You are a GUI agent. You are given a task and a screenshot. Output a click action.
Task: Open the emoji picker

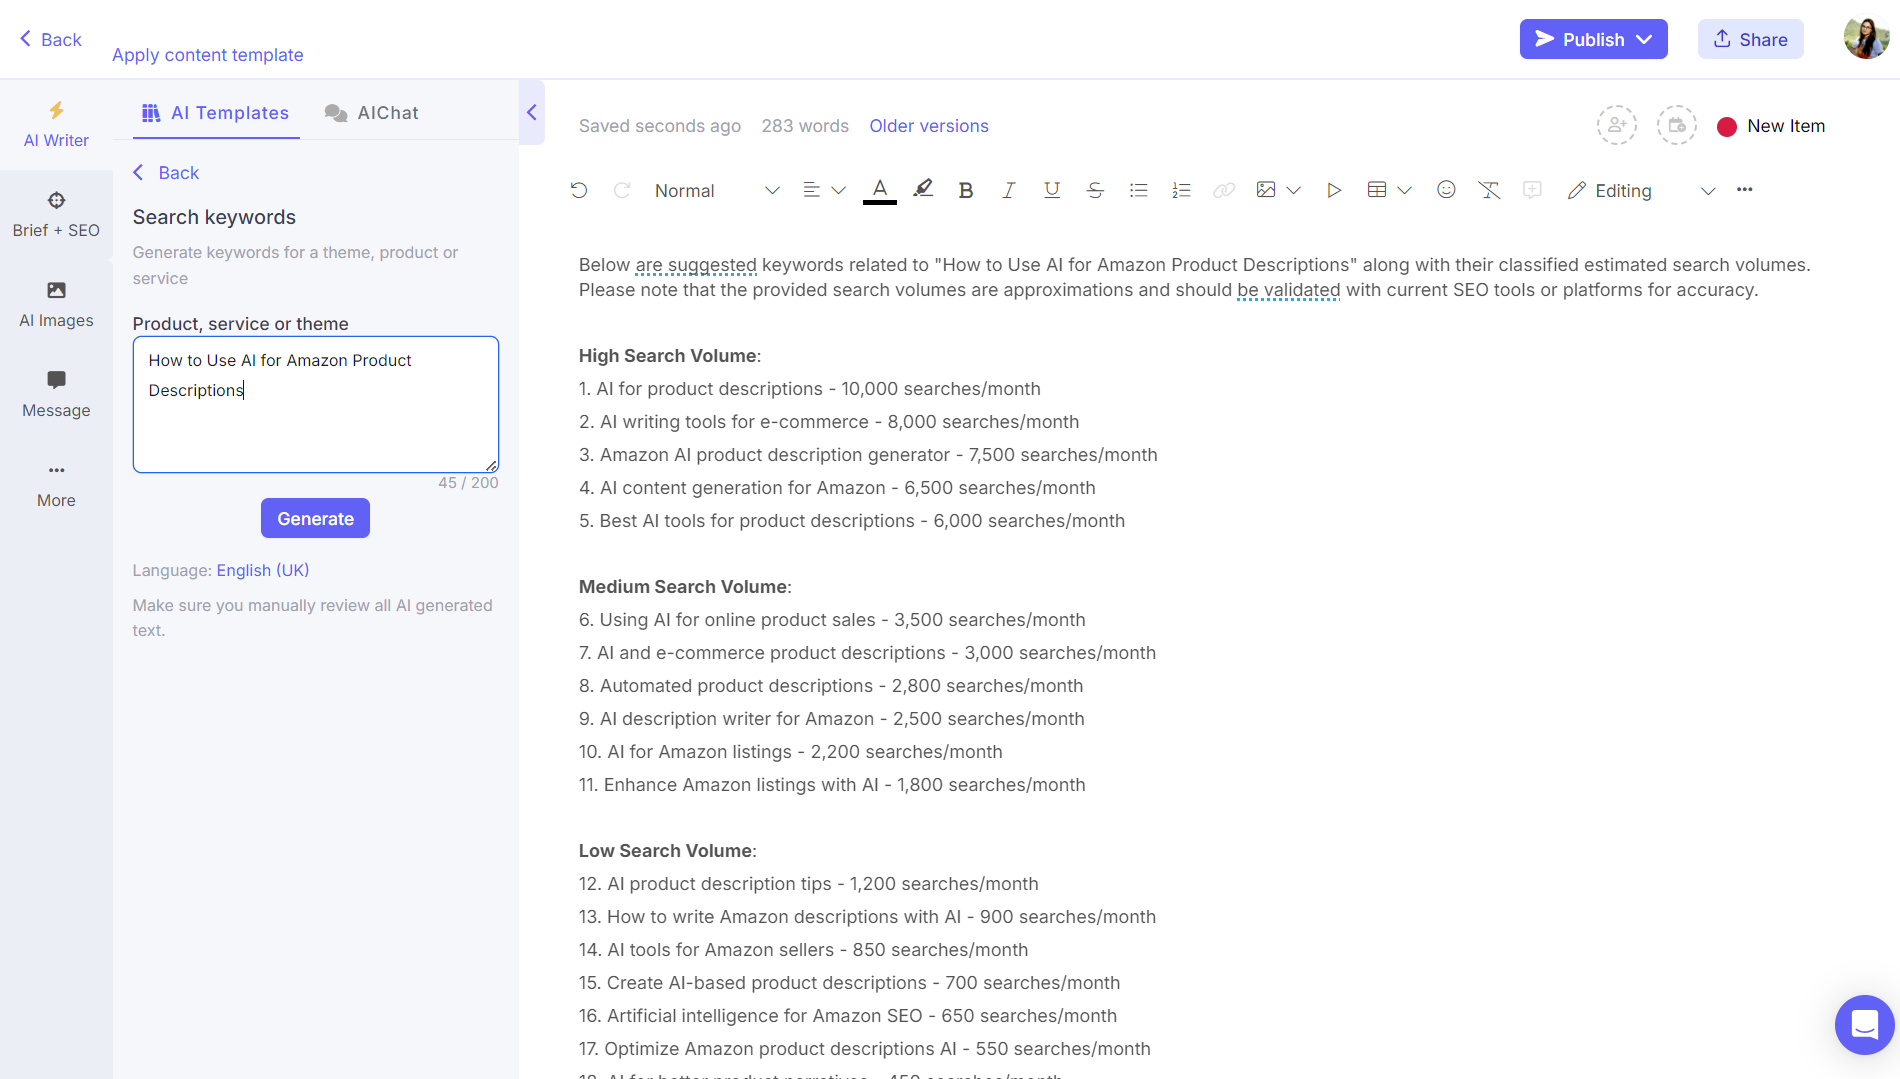click(x=1446, y=189)
